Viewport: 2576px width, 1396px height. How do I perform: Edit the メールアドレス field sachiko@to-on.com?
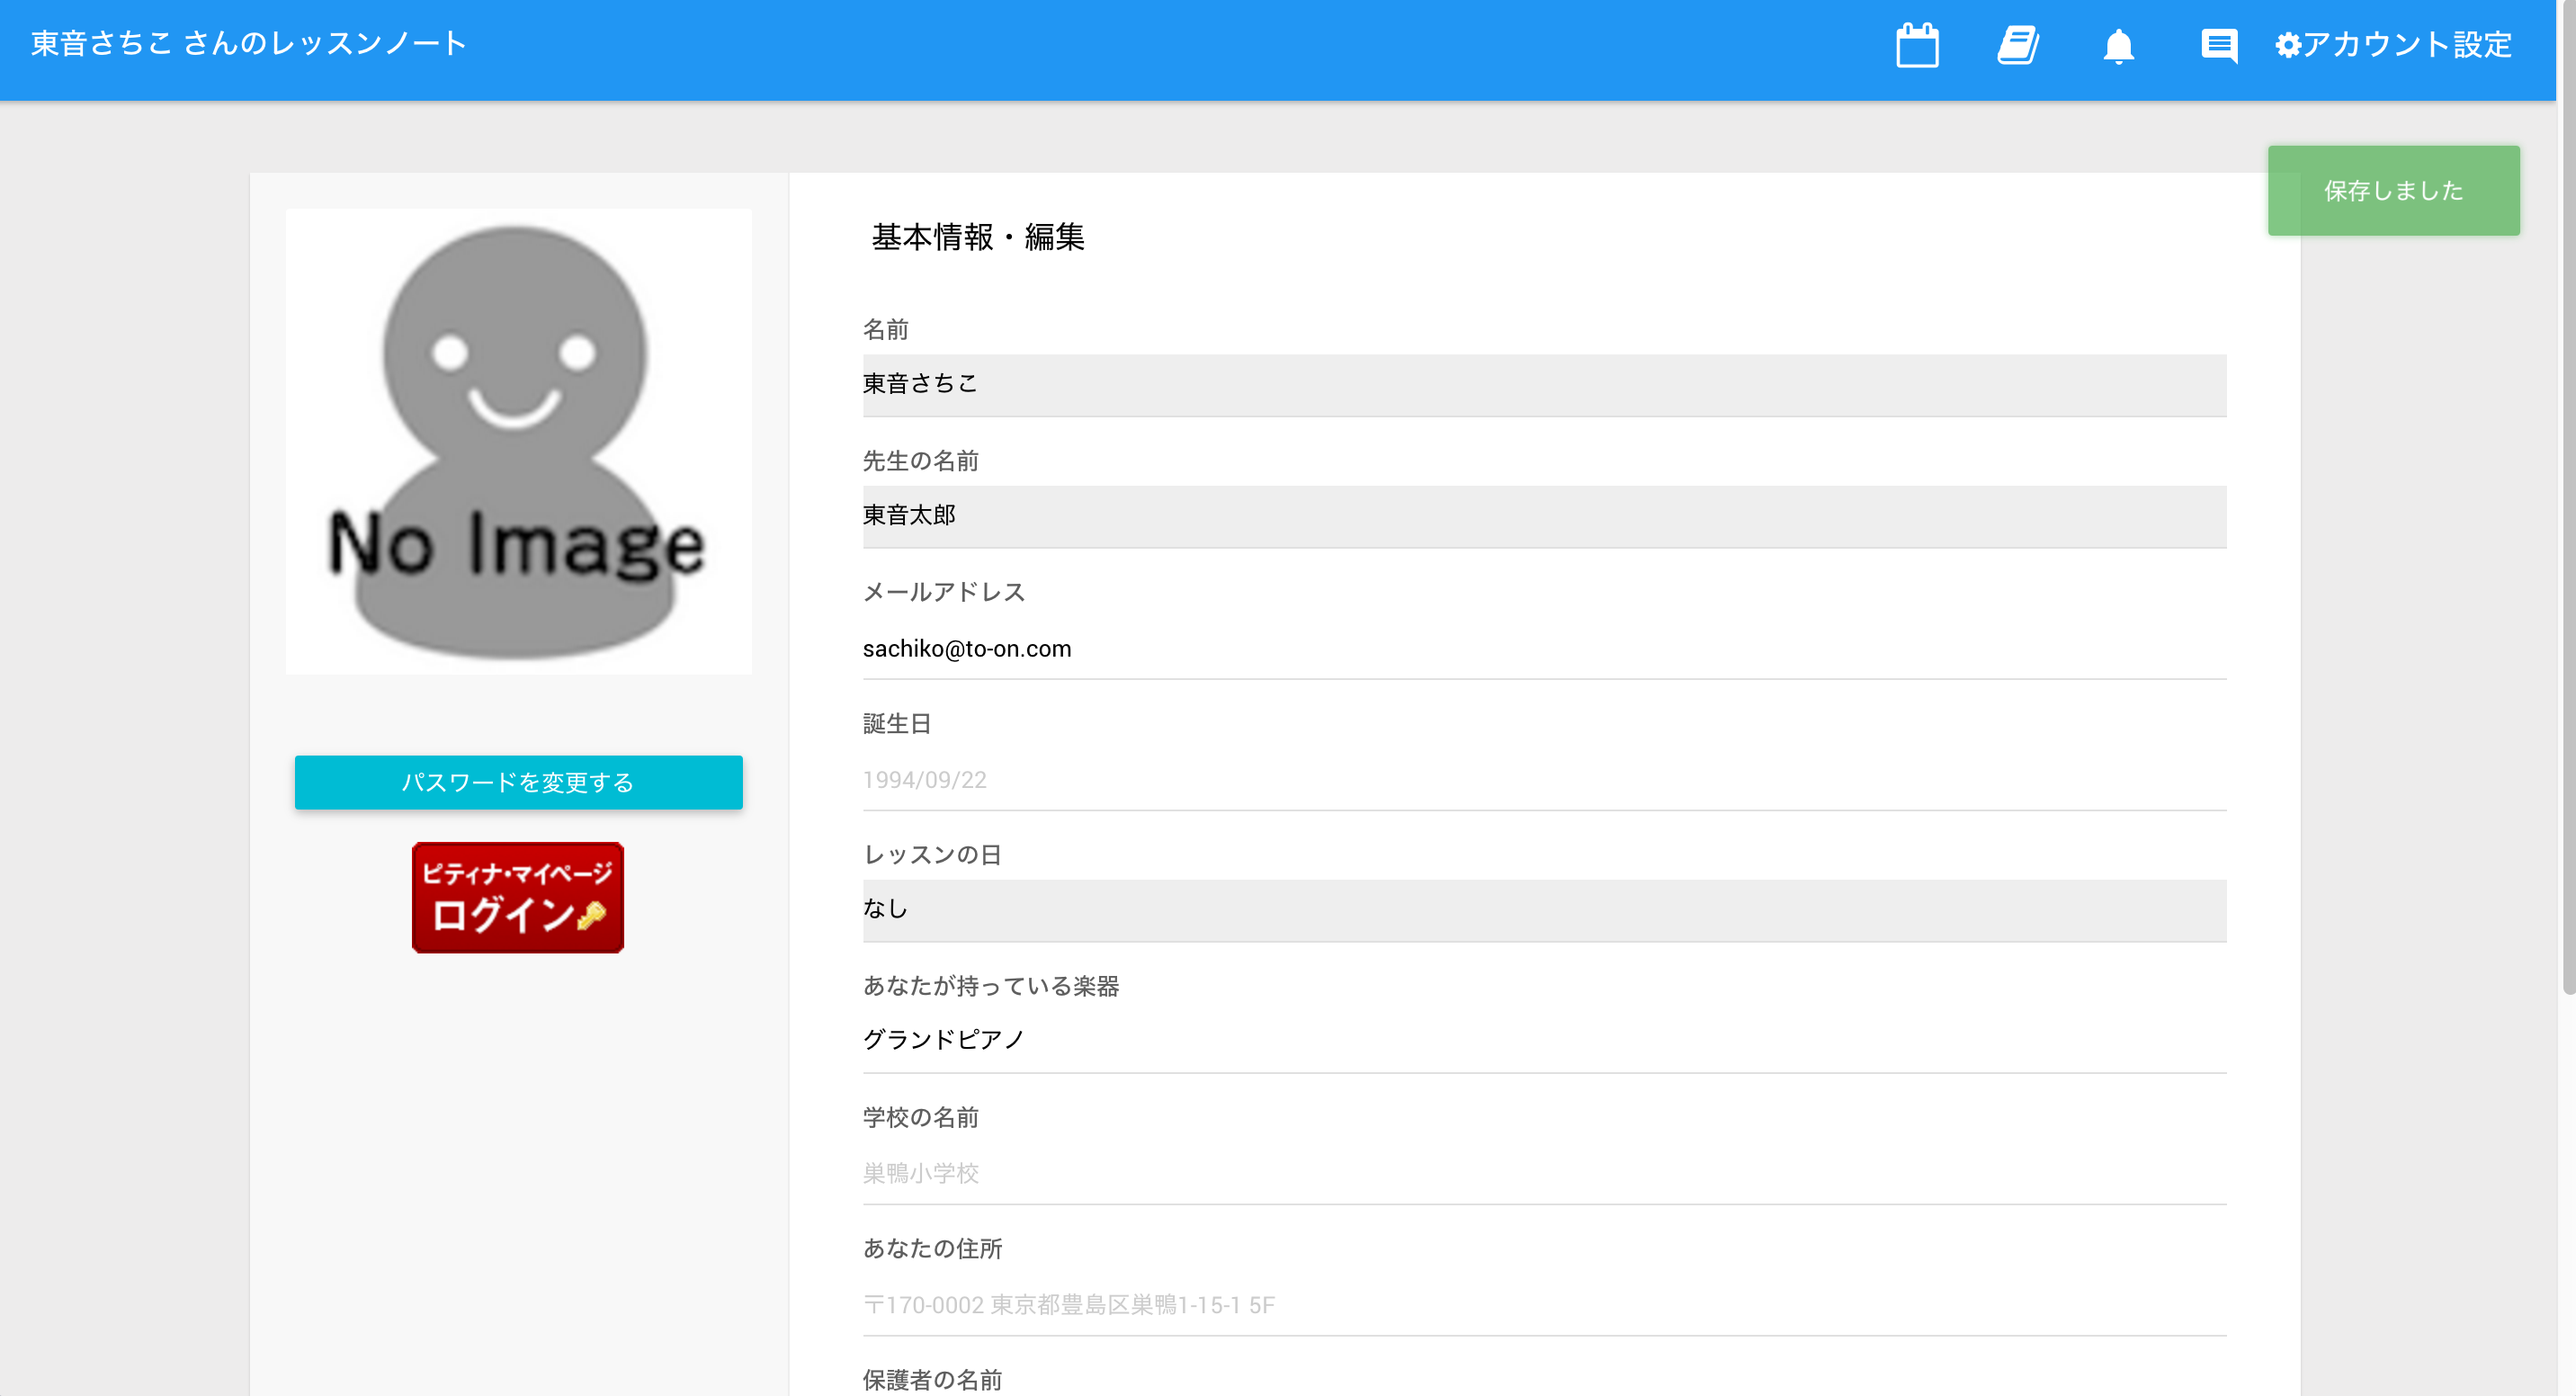tap(1543, 648)
